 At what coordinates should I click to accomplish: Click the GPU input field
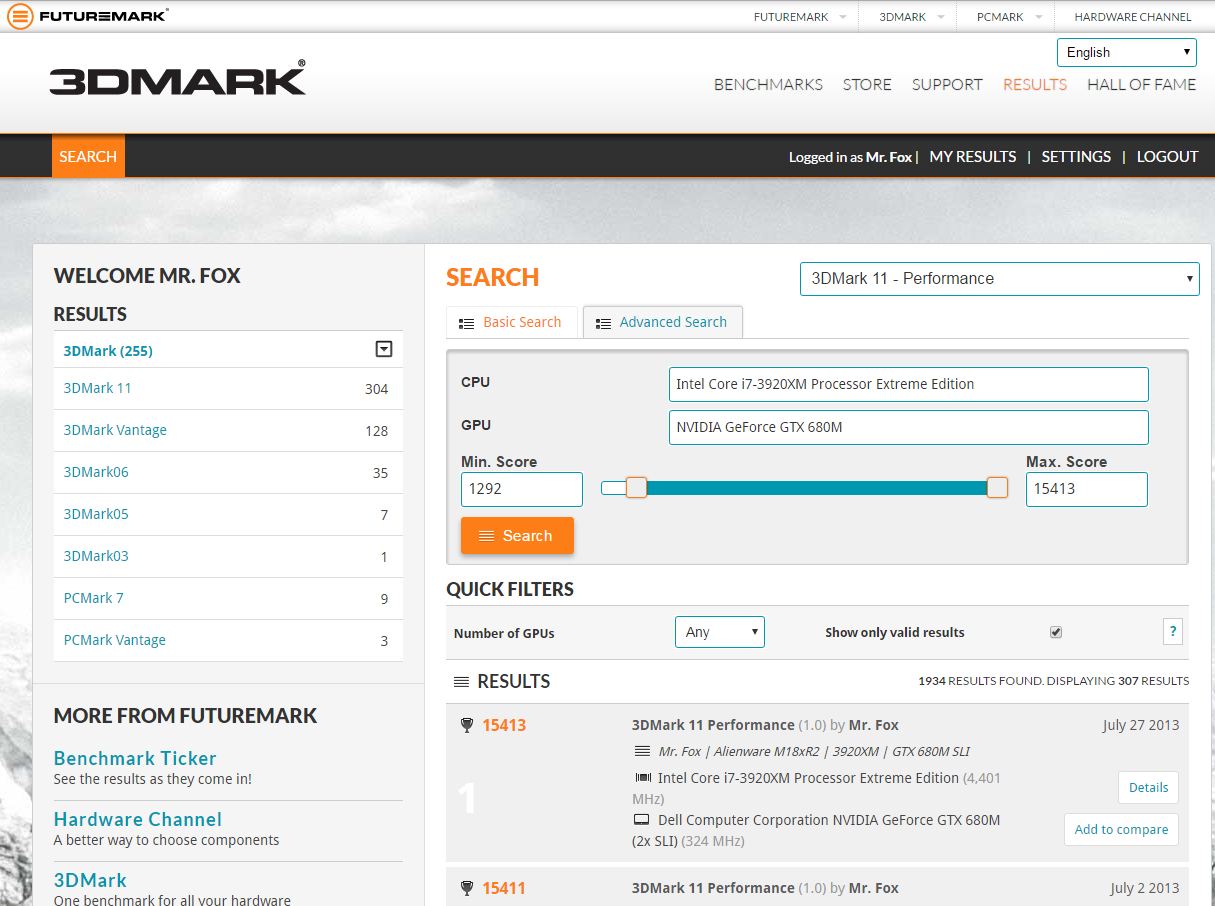(x=908, y=427)
